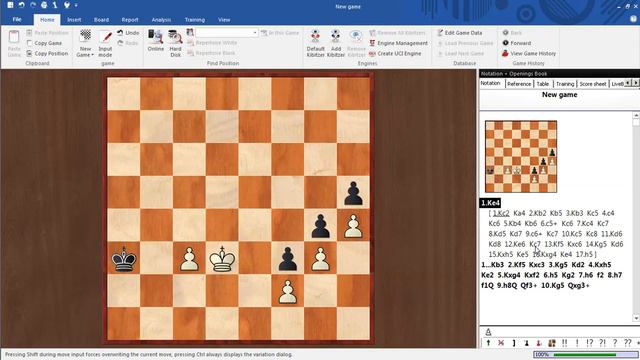Click the diagram thumbnail in notation
This screenshot has width=640, height=360.
click(521, 156)
